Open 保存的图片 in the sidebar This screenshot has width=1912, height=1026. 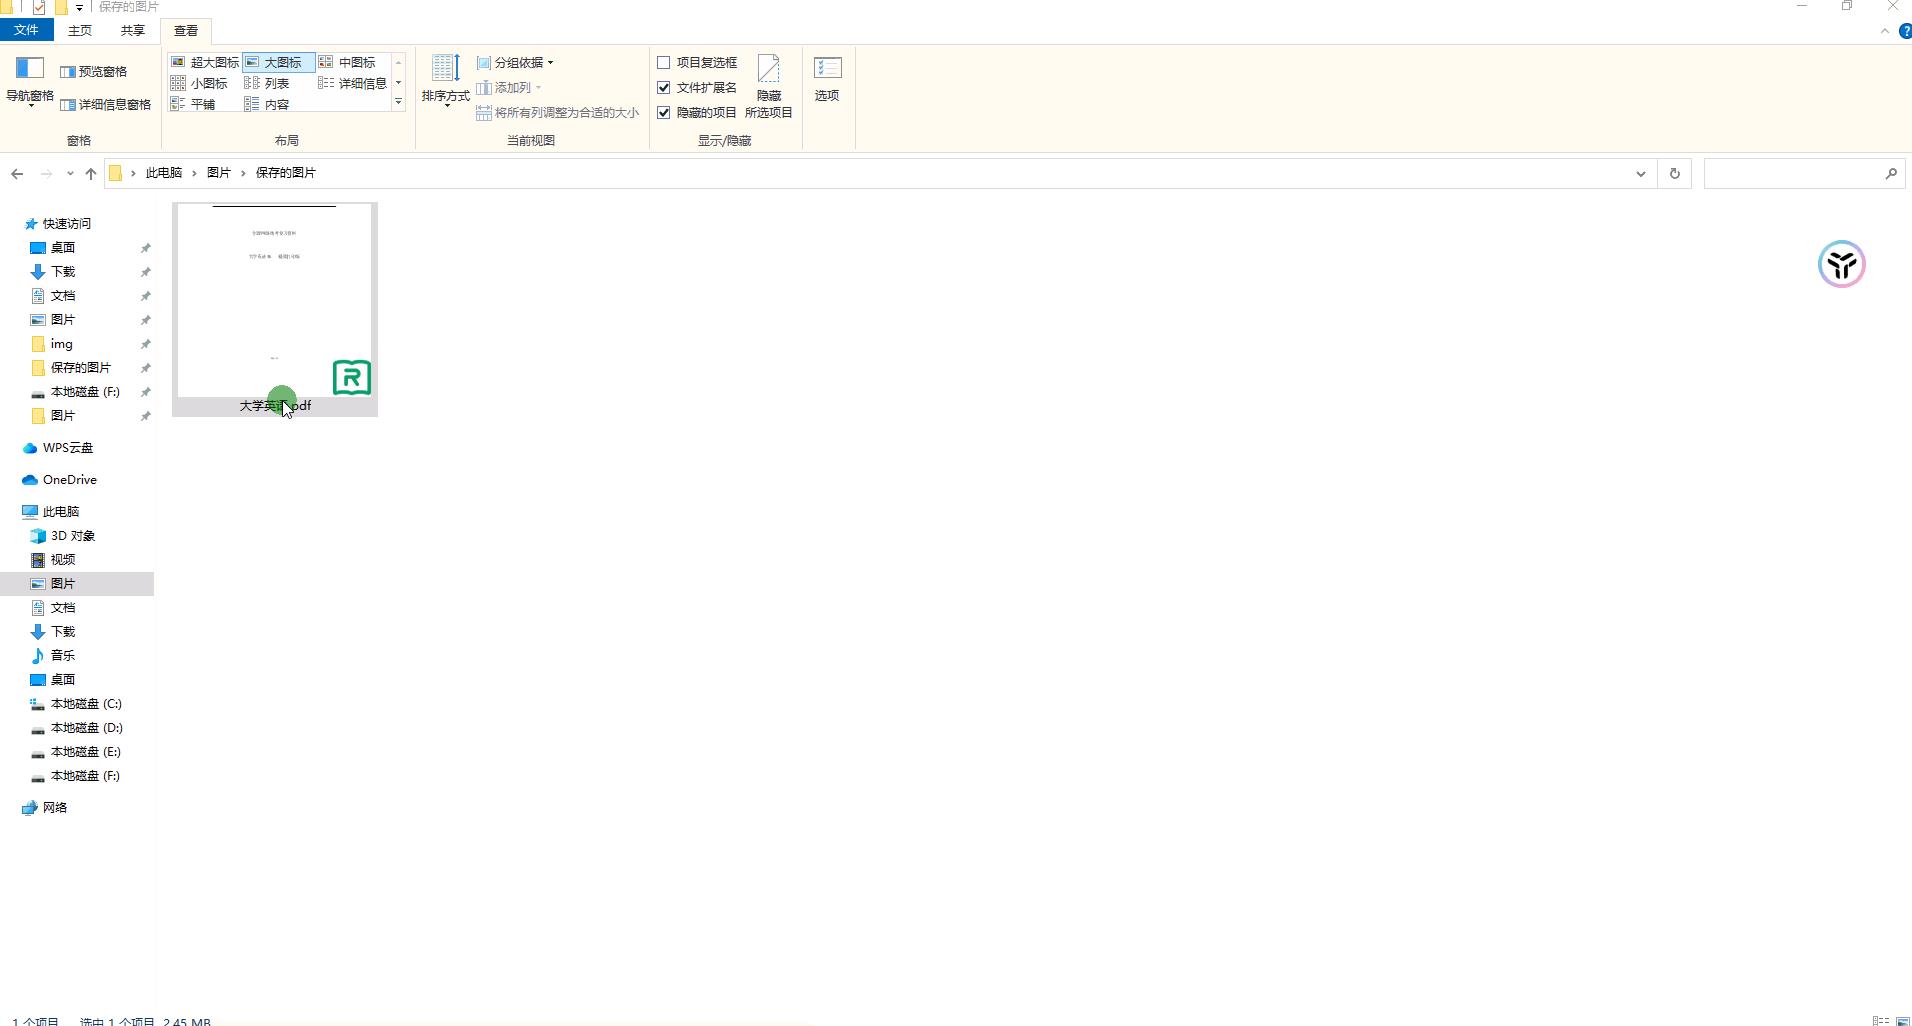click(x=80, y=368)
